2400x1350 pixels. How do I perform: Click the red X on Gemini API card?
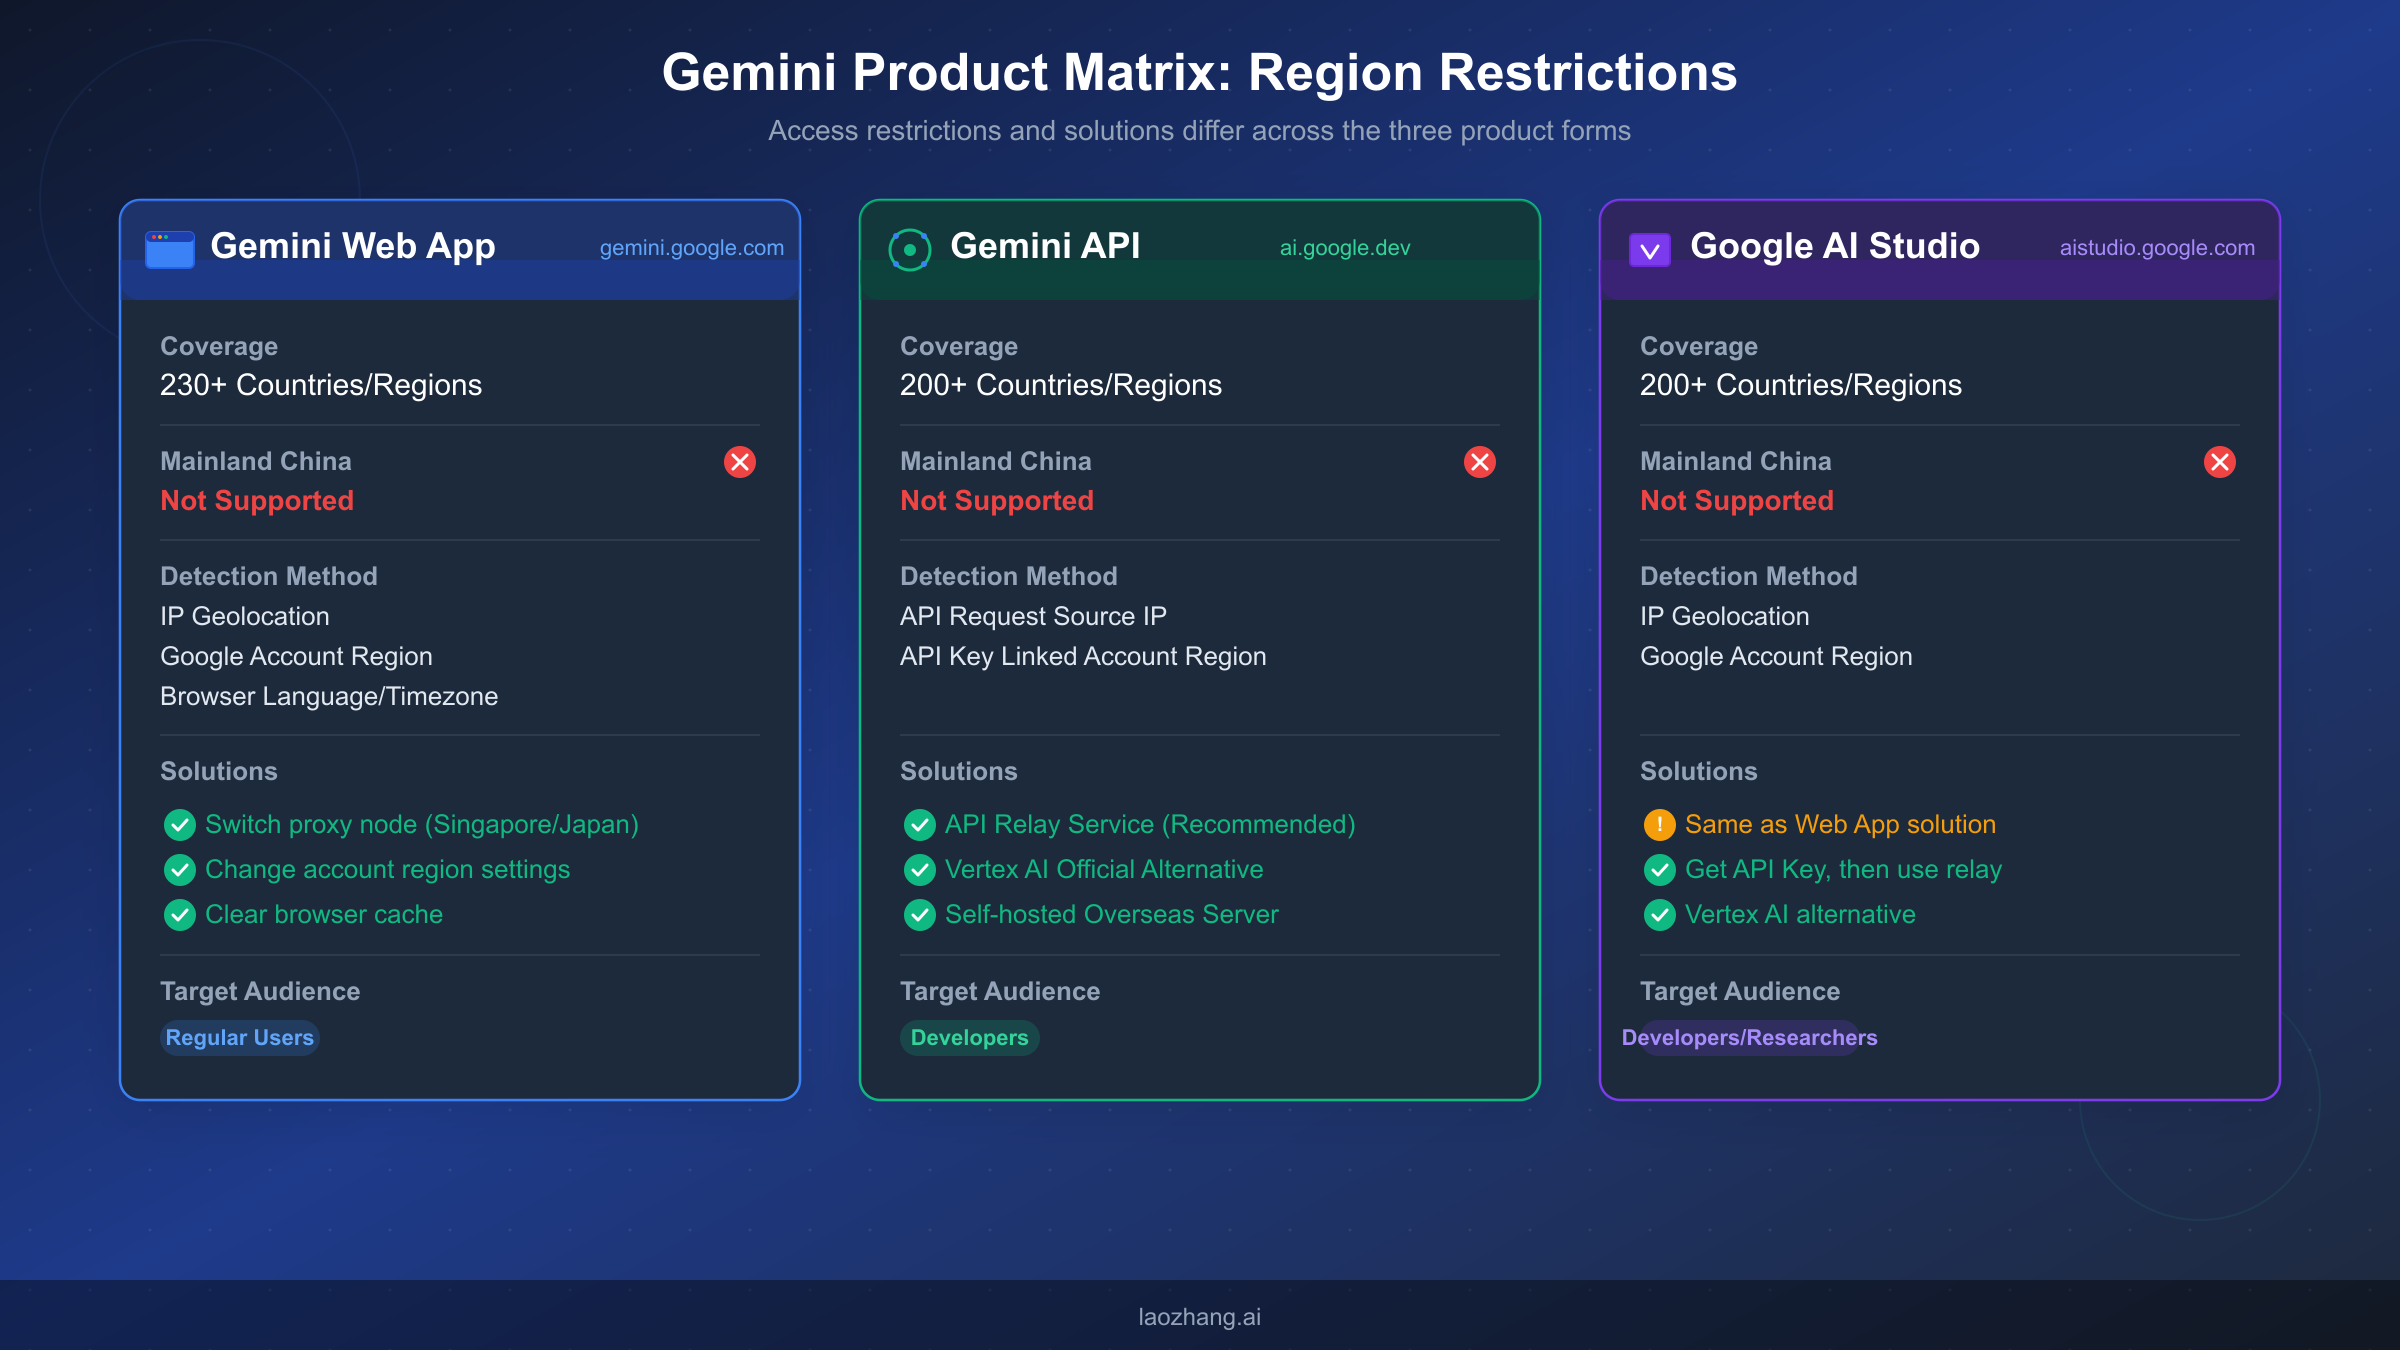[x=1478, y=462]
